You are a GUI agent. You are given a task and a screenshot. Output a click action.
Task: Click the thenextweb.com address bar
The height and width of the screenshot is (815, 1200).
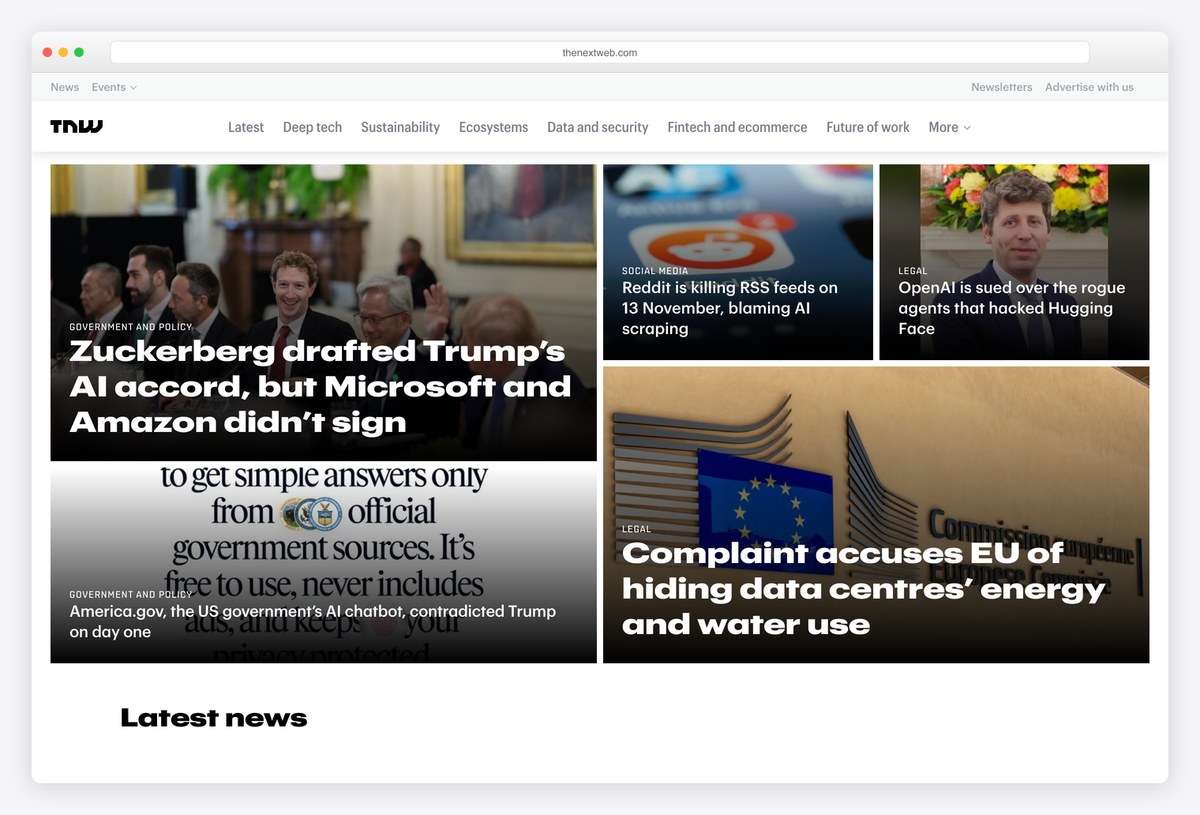(x=600, y=52)
